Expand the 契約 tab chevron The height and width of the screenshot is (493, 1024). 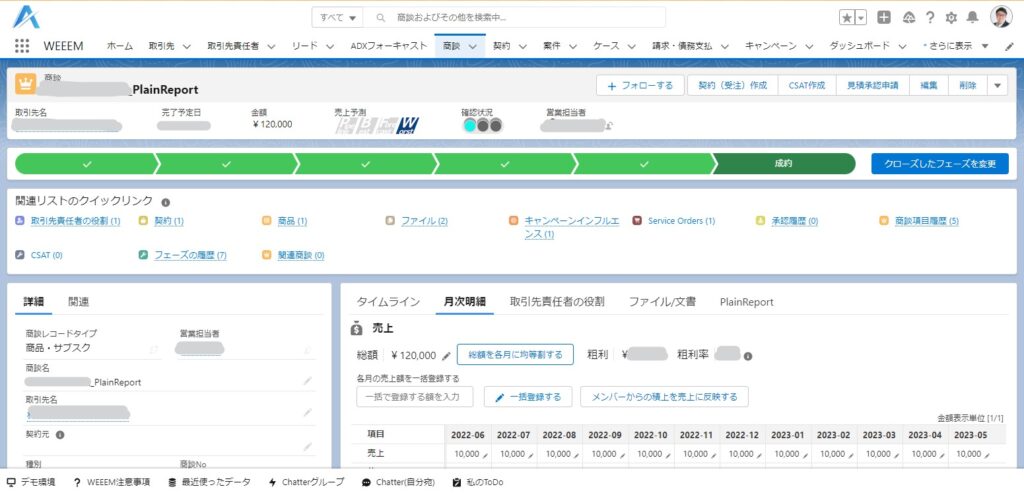(x=522, y=46)
